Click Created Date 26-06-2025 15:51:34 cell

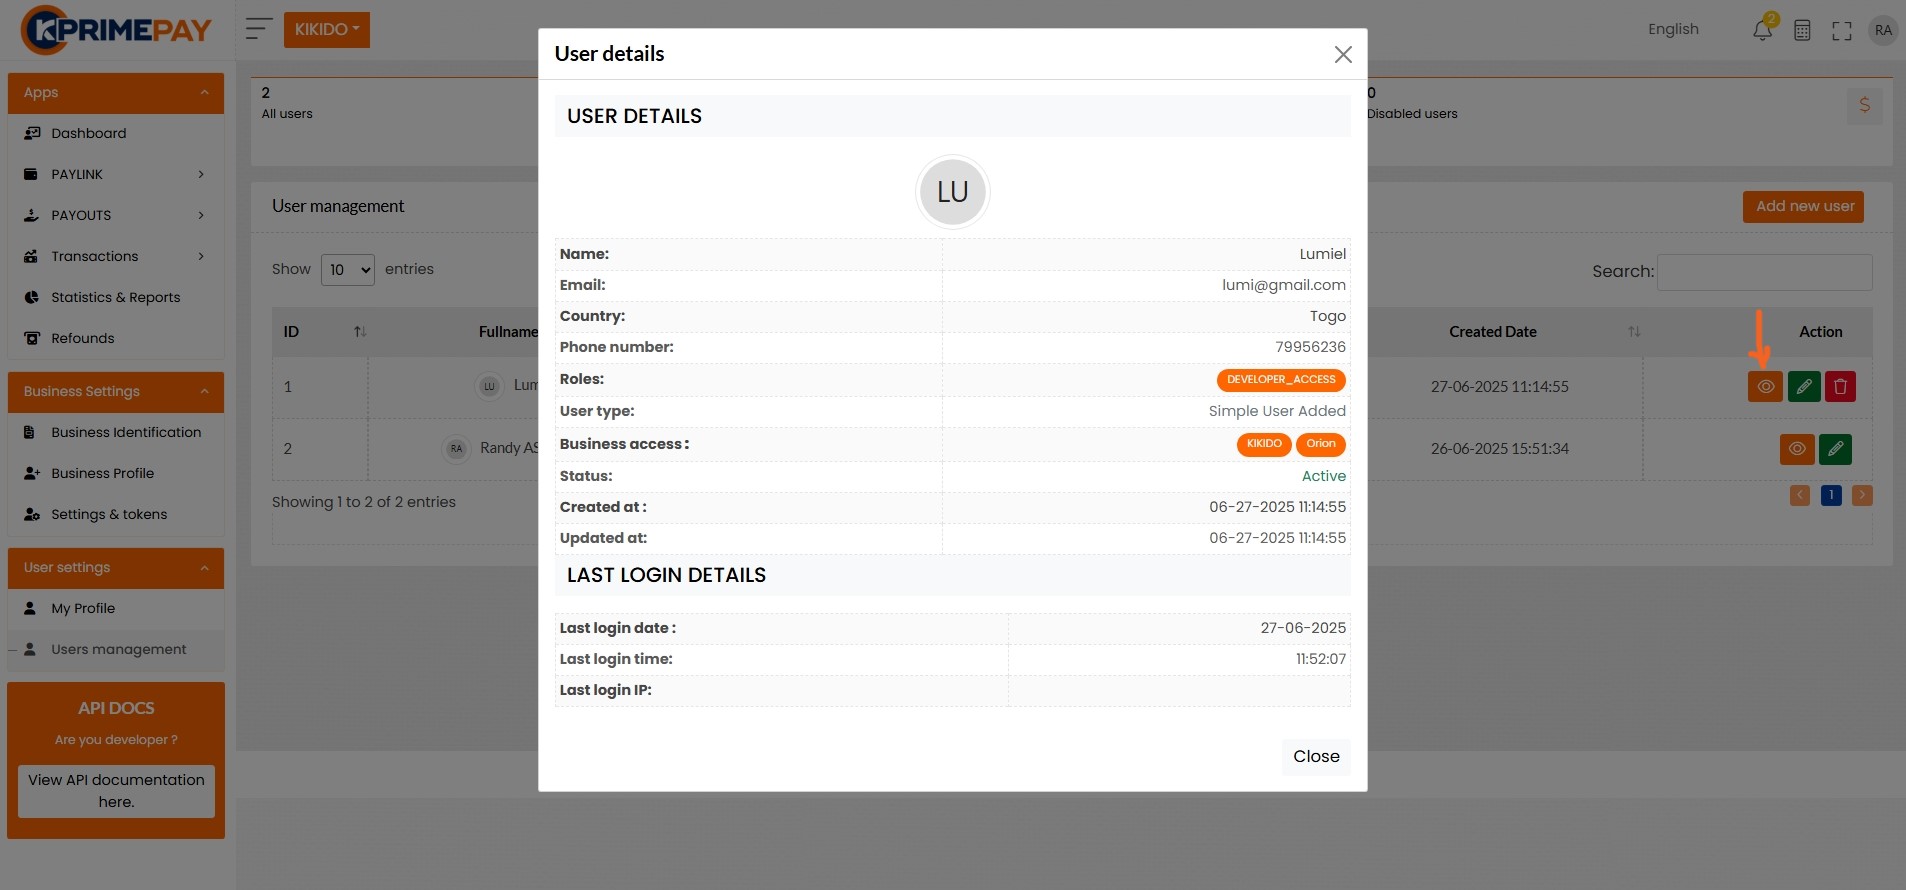click(1499, 449)
